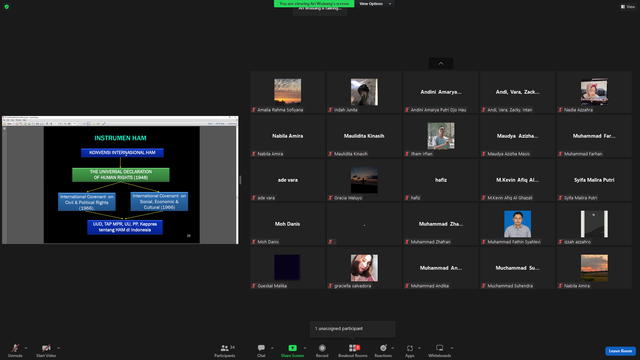Select Gracia Waluyo's video tile
640x360 pixels.
coord(364,180)
